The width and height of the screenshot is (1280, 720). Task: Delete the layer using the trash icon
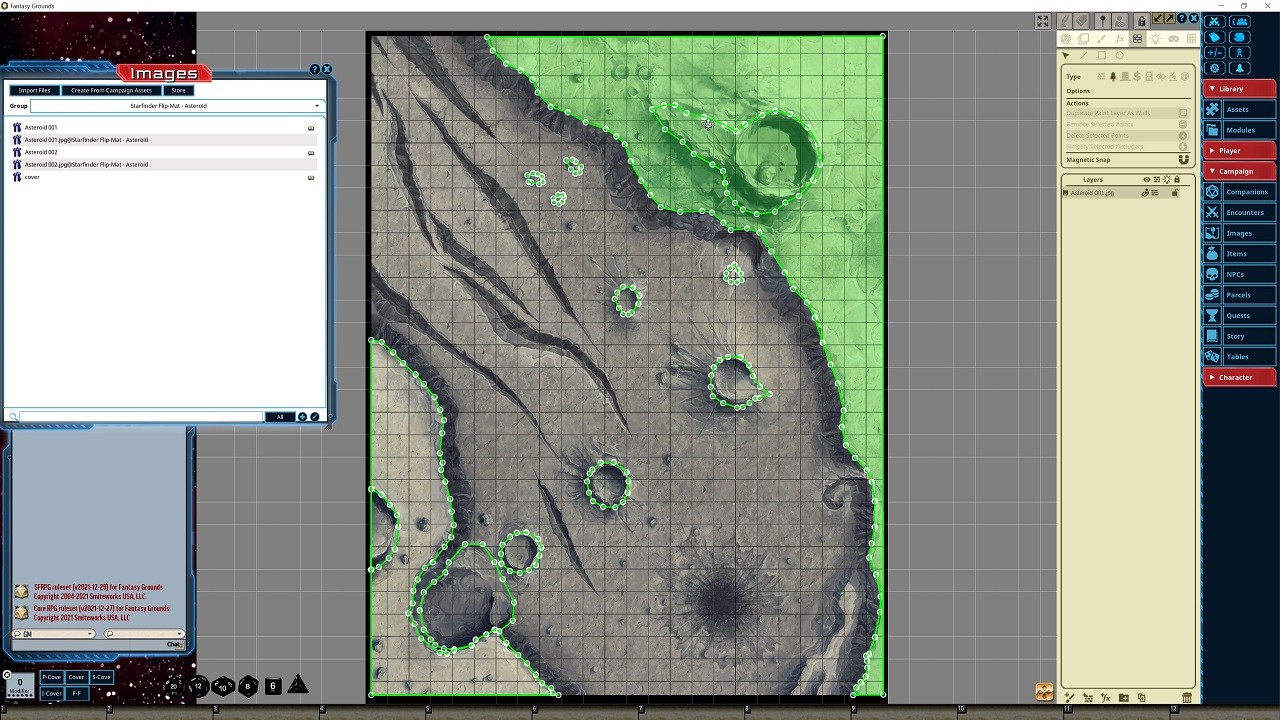1187,698
